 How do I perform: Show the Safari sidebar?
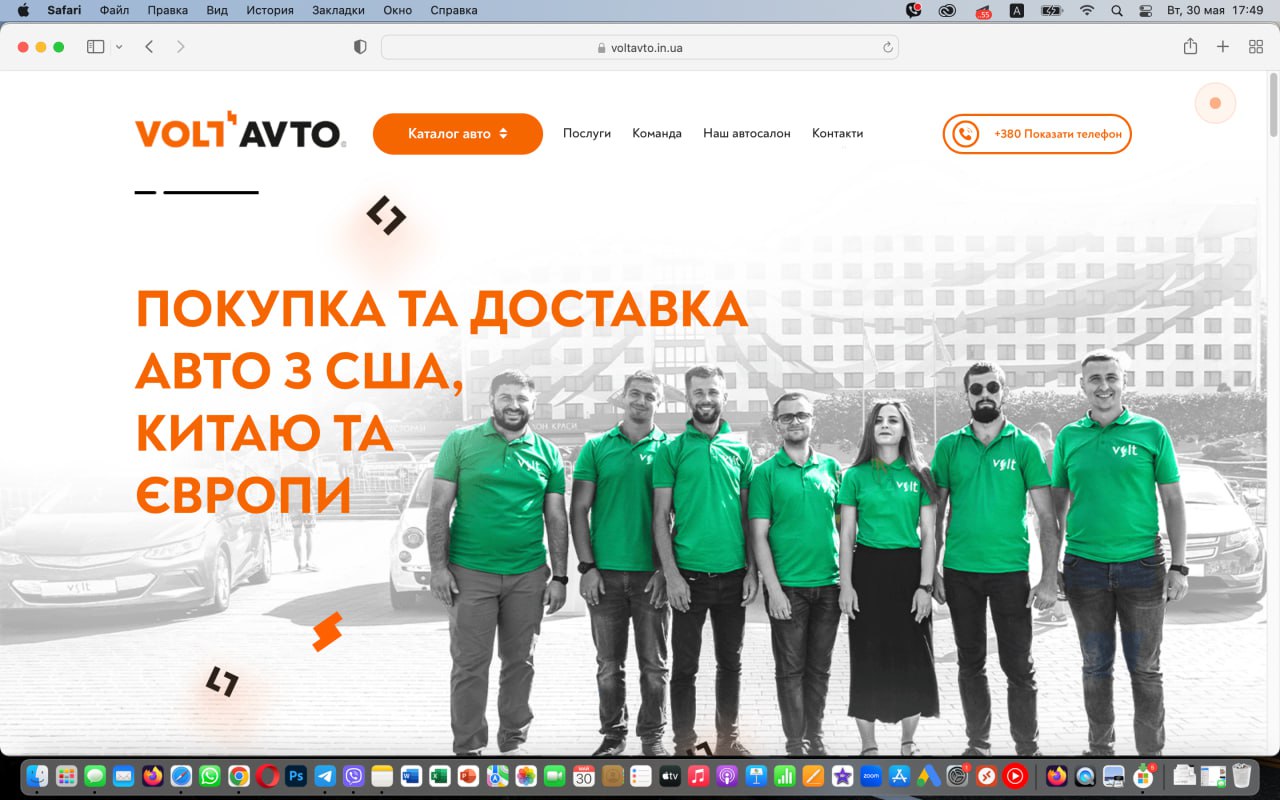pos(96,47)
